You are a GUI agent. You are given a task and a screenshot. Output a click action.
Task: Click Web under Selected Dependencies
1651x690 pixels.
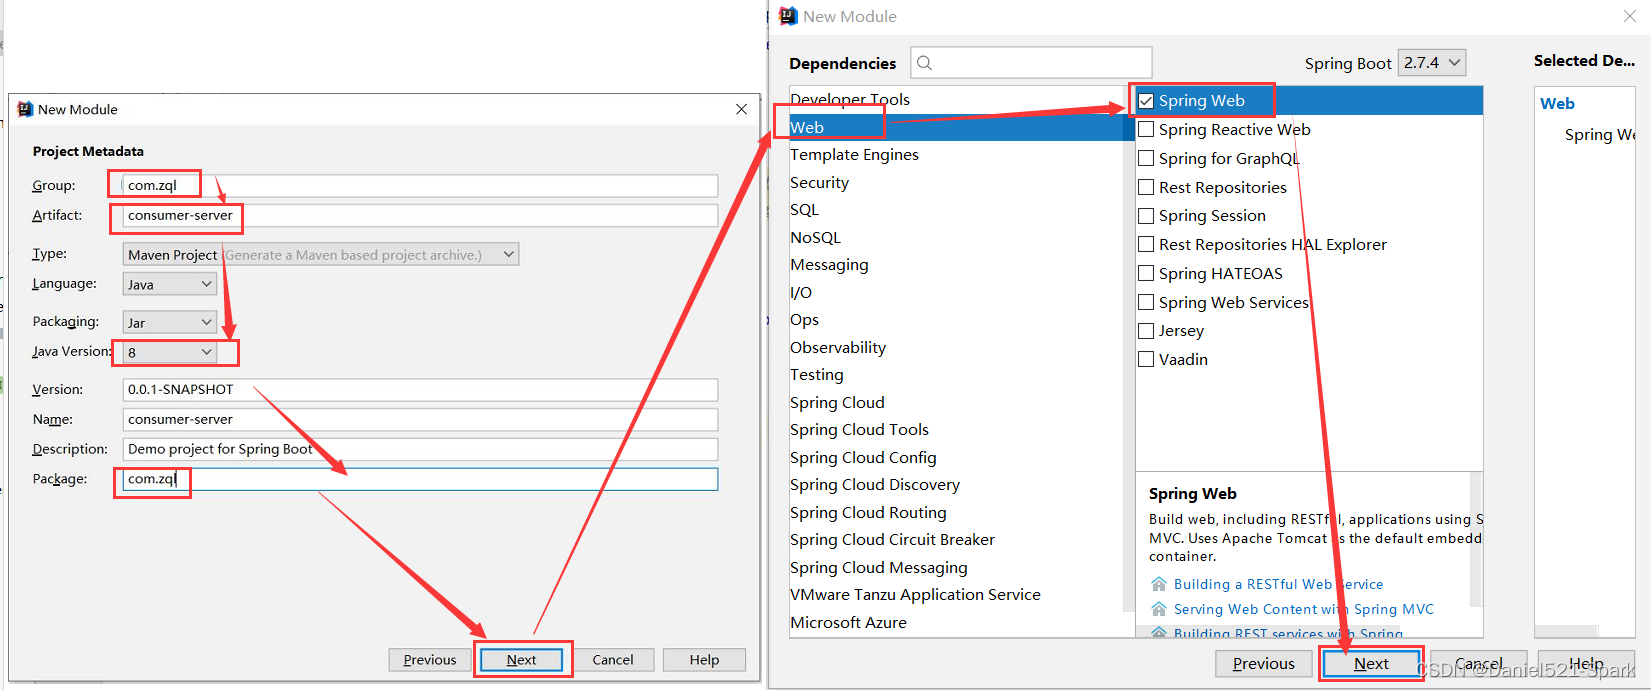point(1557,104)
